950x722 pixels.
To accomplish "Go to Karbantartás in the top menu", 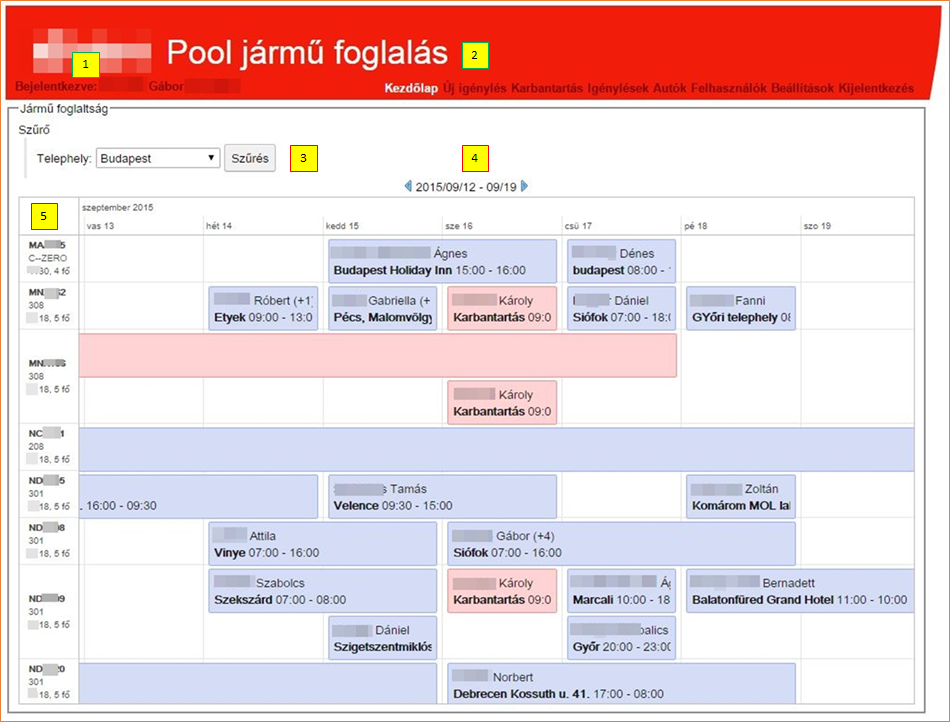I will (547, 88).
